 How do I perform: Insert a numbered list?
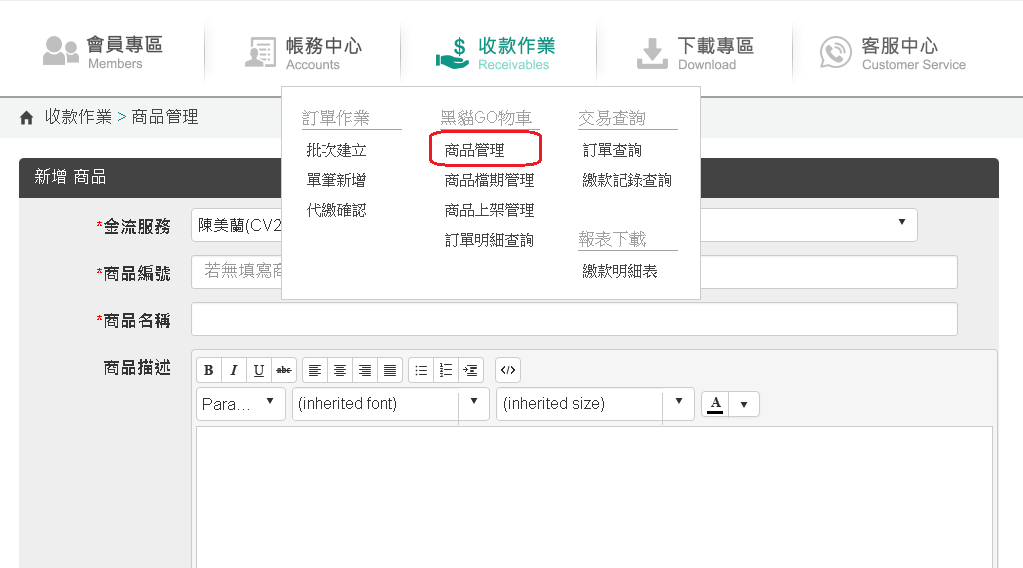click(446, 370)
